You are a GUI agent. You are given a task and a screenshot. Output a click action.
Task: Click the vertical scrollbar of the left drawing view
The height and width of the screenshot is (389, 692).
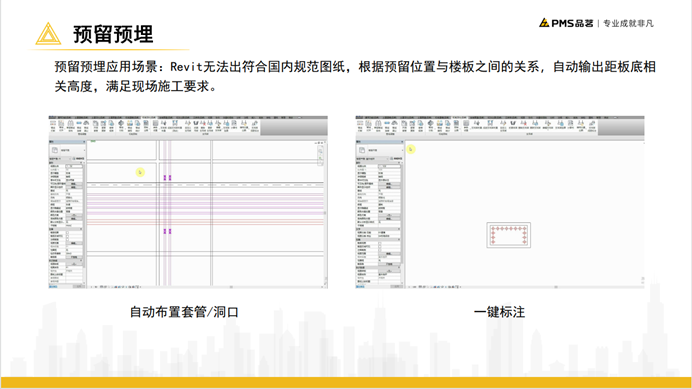(x=326, y=213)
